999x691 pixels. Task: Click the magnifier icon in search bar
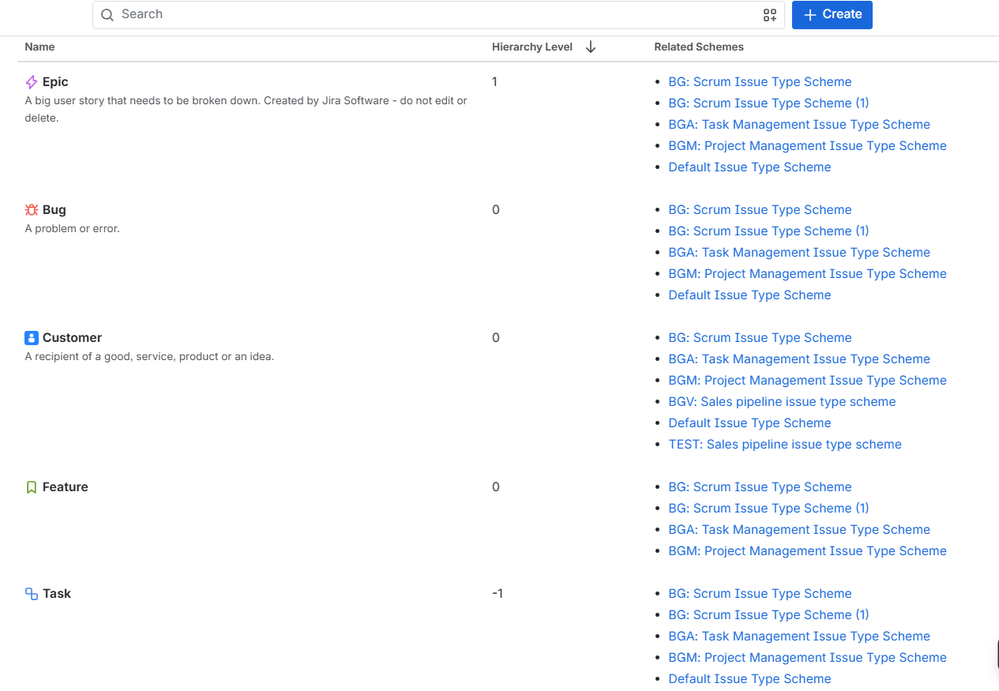pyautogui.click(x=107, y=15)
